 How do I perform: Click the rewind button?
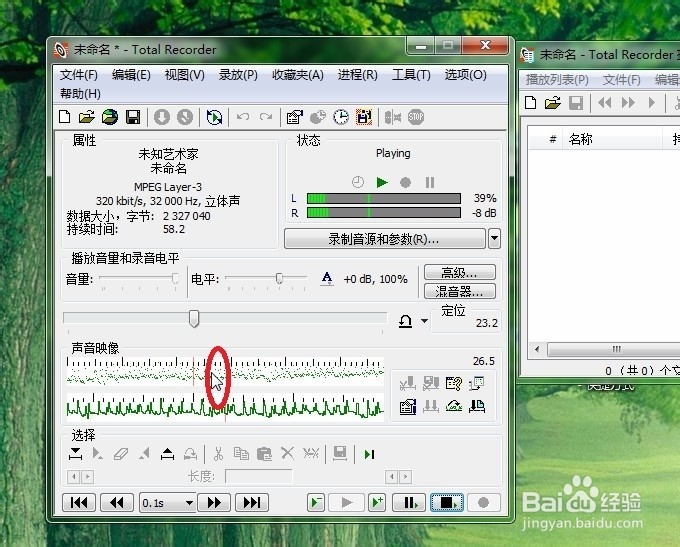pyautogui.click(x=117, y=503)
